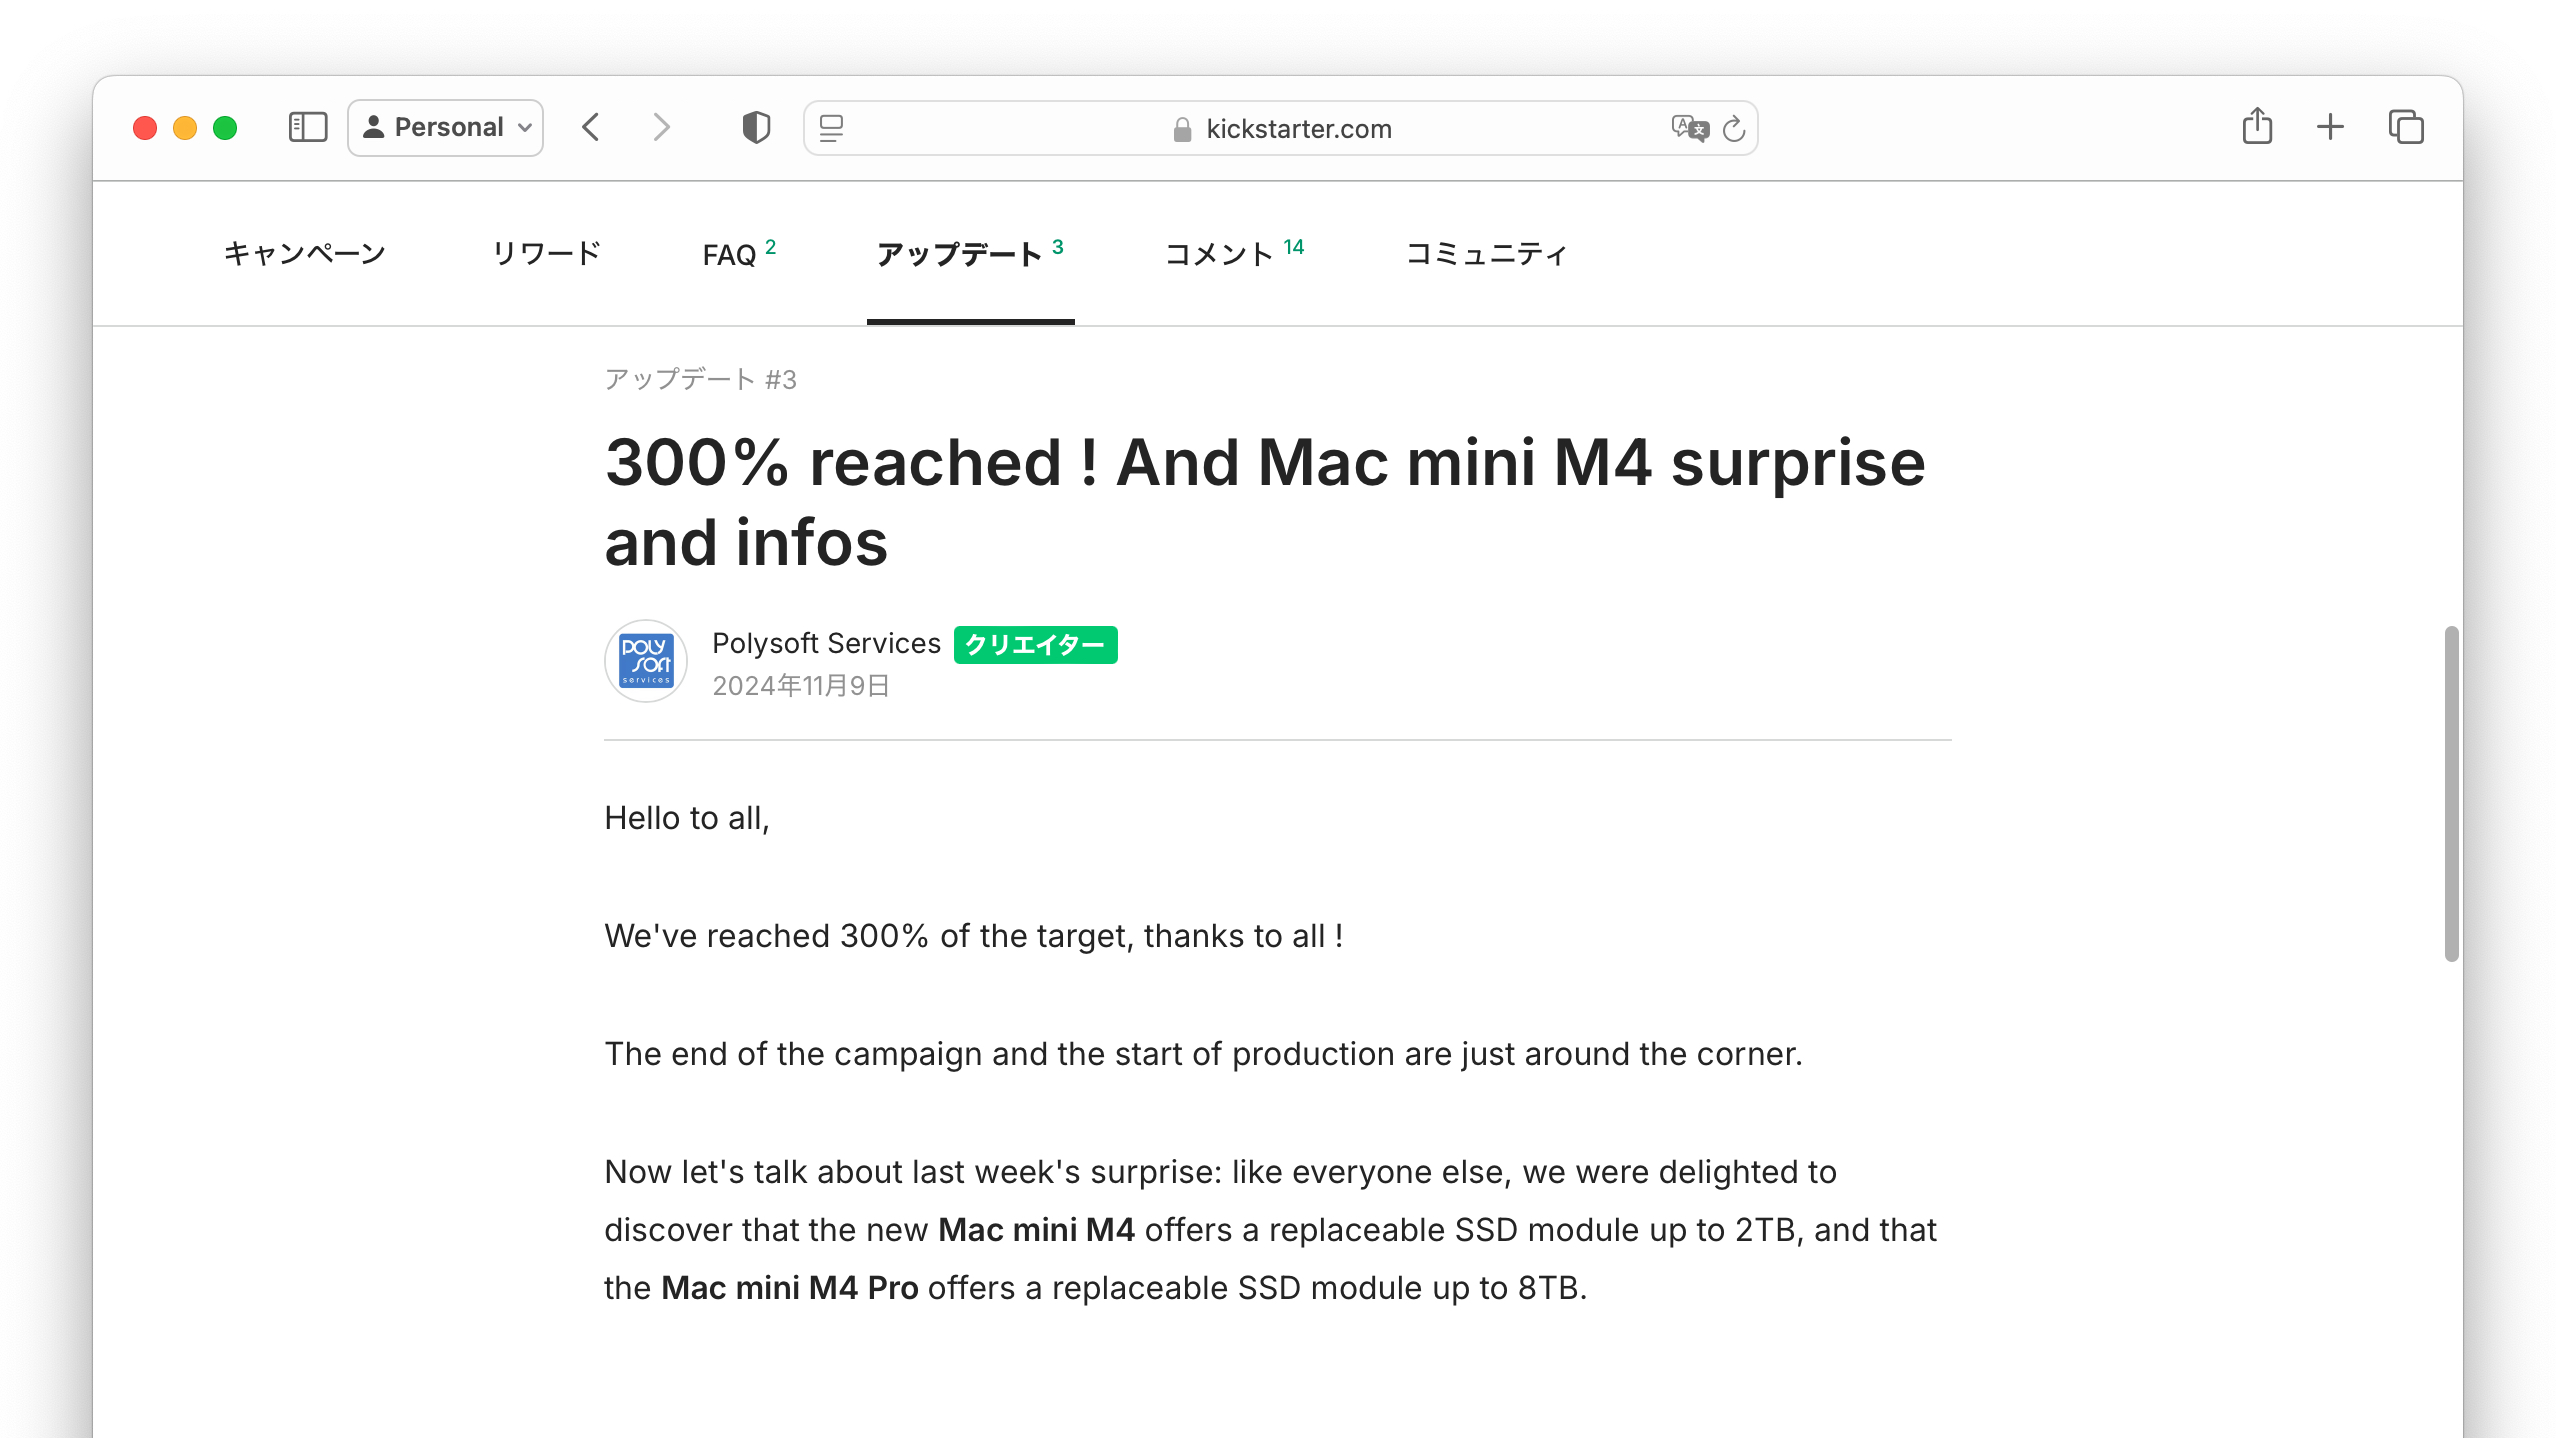This screenshot has height=1438, width=2556.
Task: Click the translate page icon
Action: pos(1690,128)
